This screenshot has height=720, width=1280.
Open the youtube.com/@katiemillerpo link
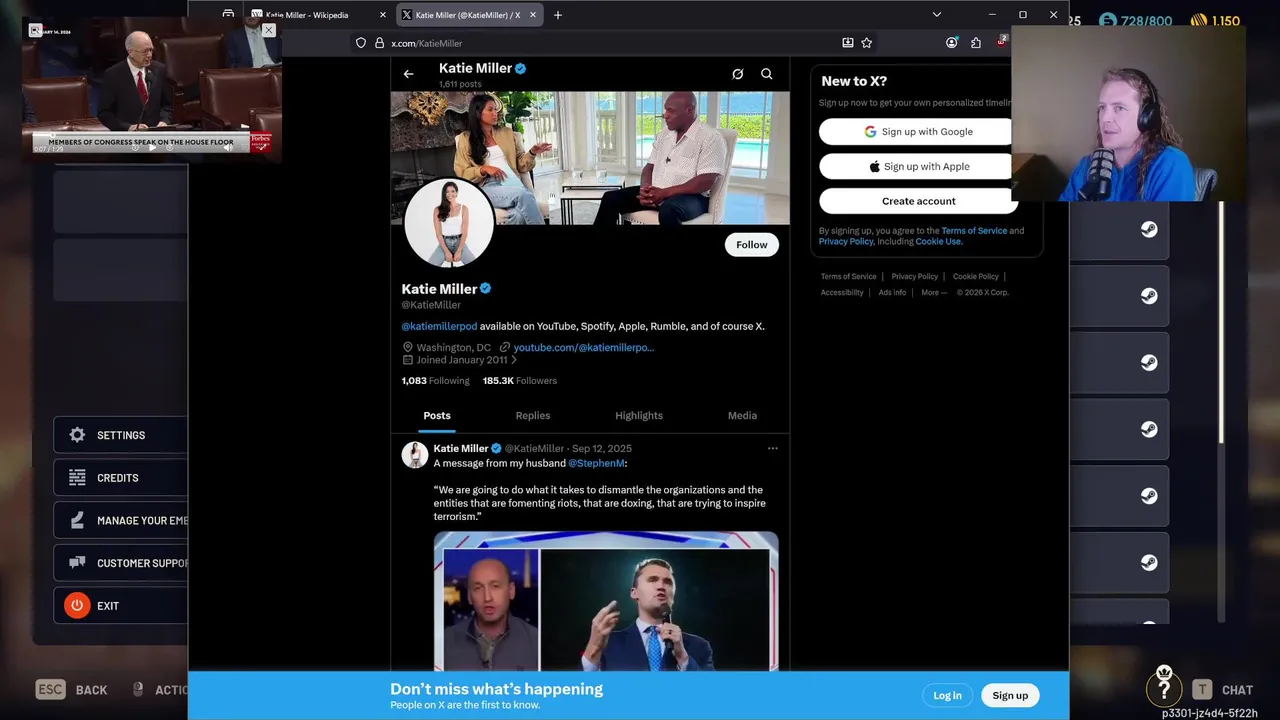(583, 347)
